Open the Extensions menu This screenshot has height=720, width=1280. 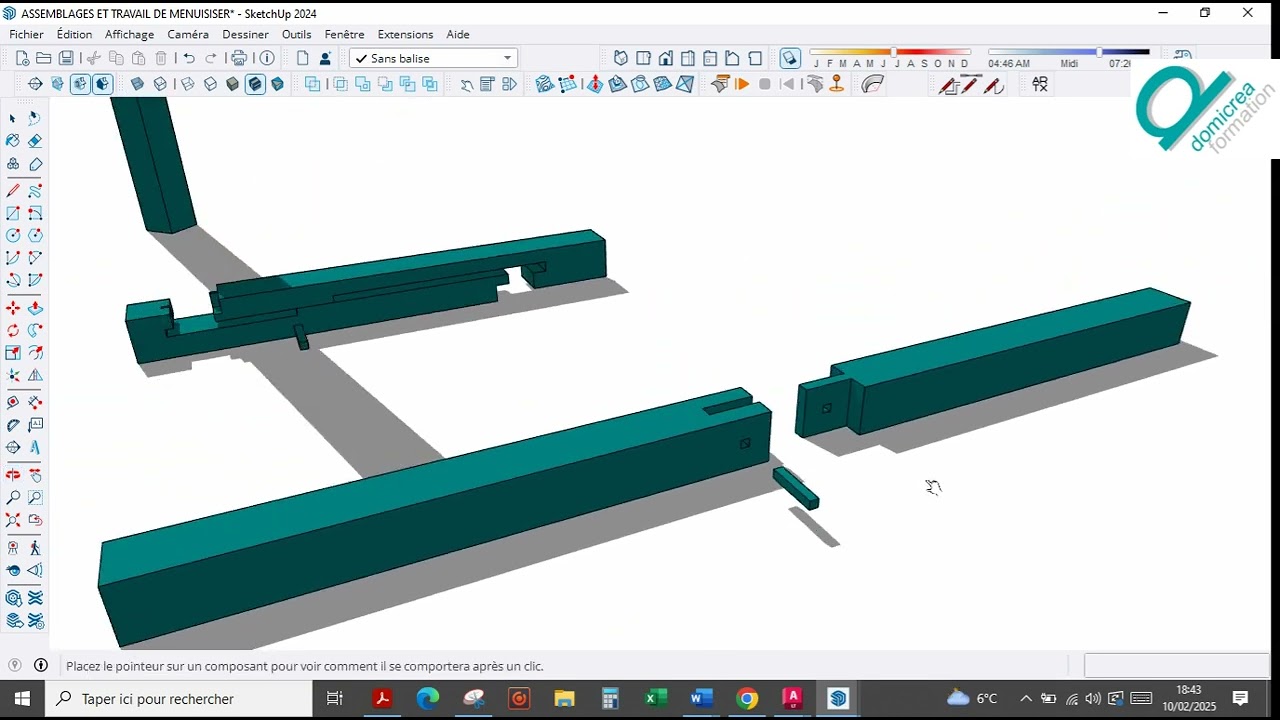coord(406,34)
